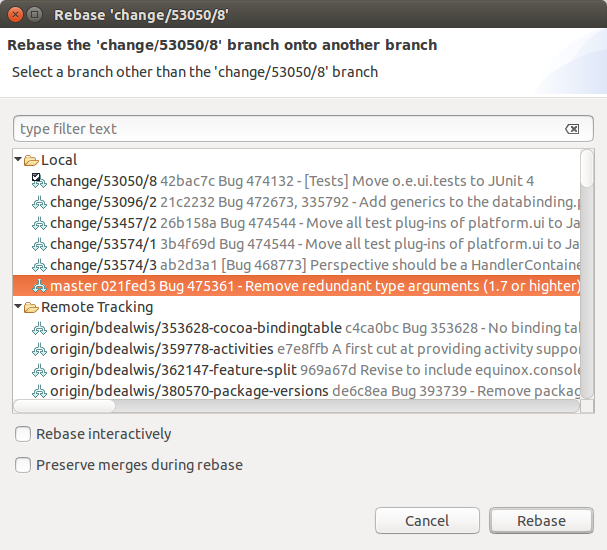This screenshot has width=607, height=550.
Task: Toggle Preserve merges during rebase
Action: [23, 465]
